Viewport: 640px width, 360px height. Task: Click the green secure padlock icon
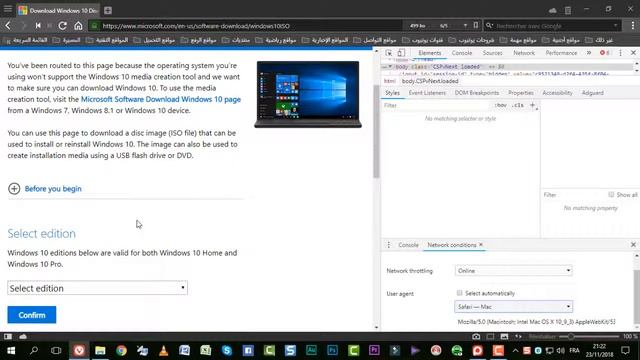coord(94,26)
